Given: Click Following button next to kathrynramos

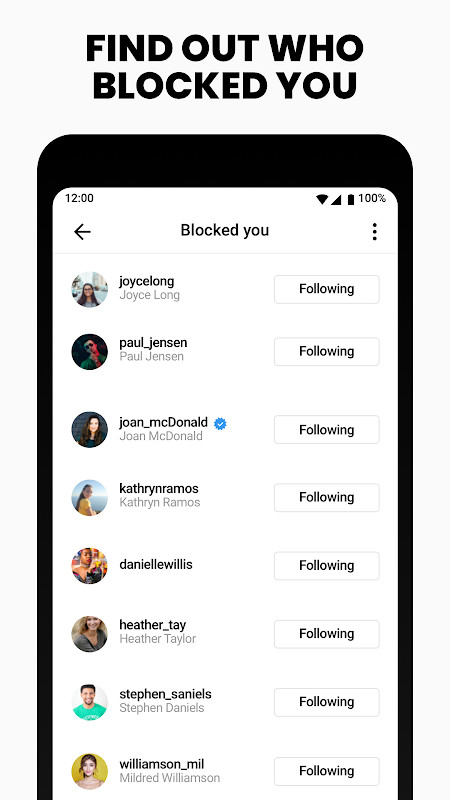Looking at the screenshot, I should (x=327, y=497).
